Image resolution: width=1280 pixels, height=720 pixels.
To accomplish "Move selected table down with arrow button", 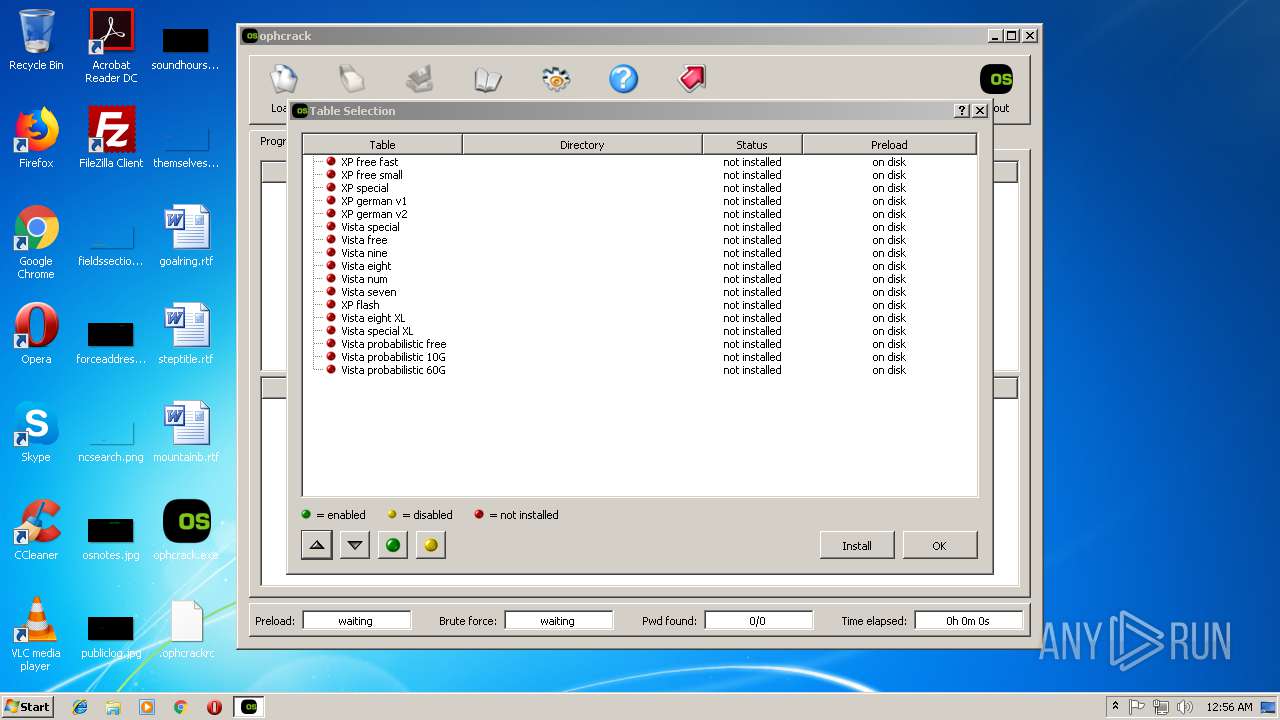I will 355,545.
